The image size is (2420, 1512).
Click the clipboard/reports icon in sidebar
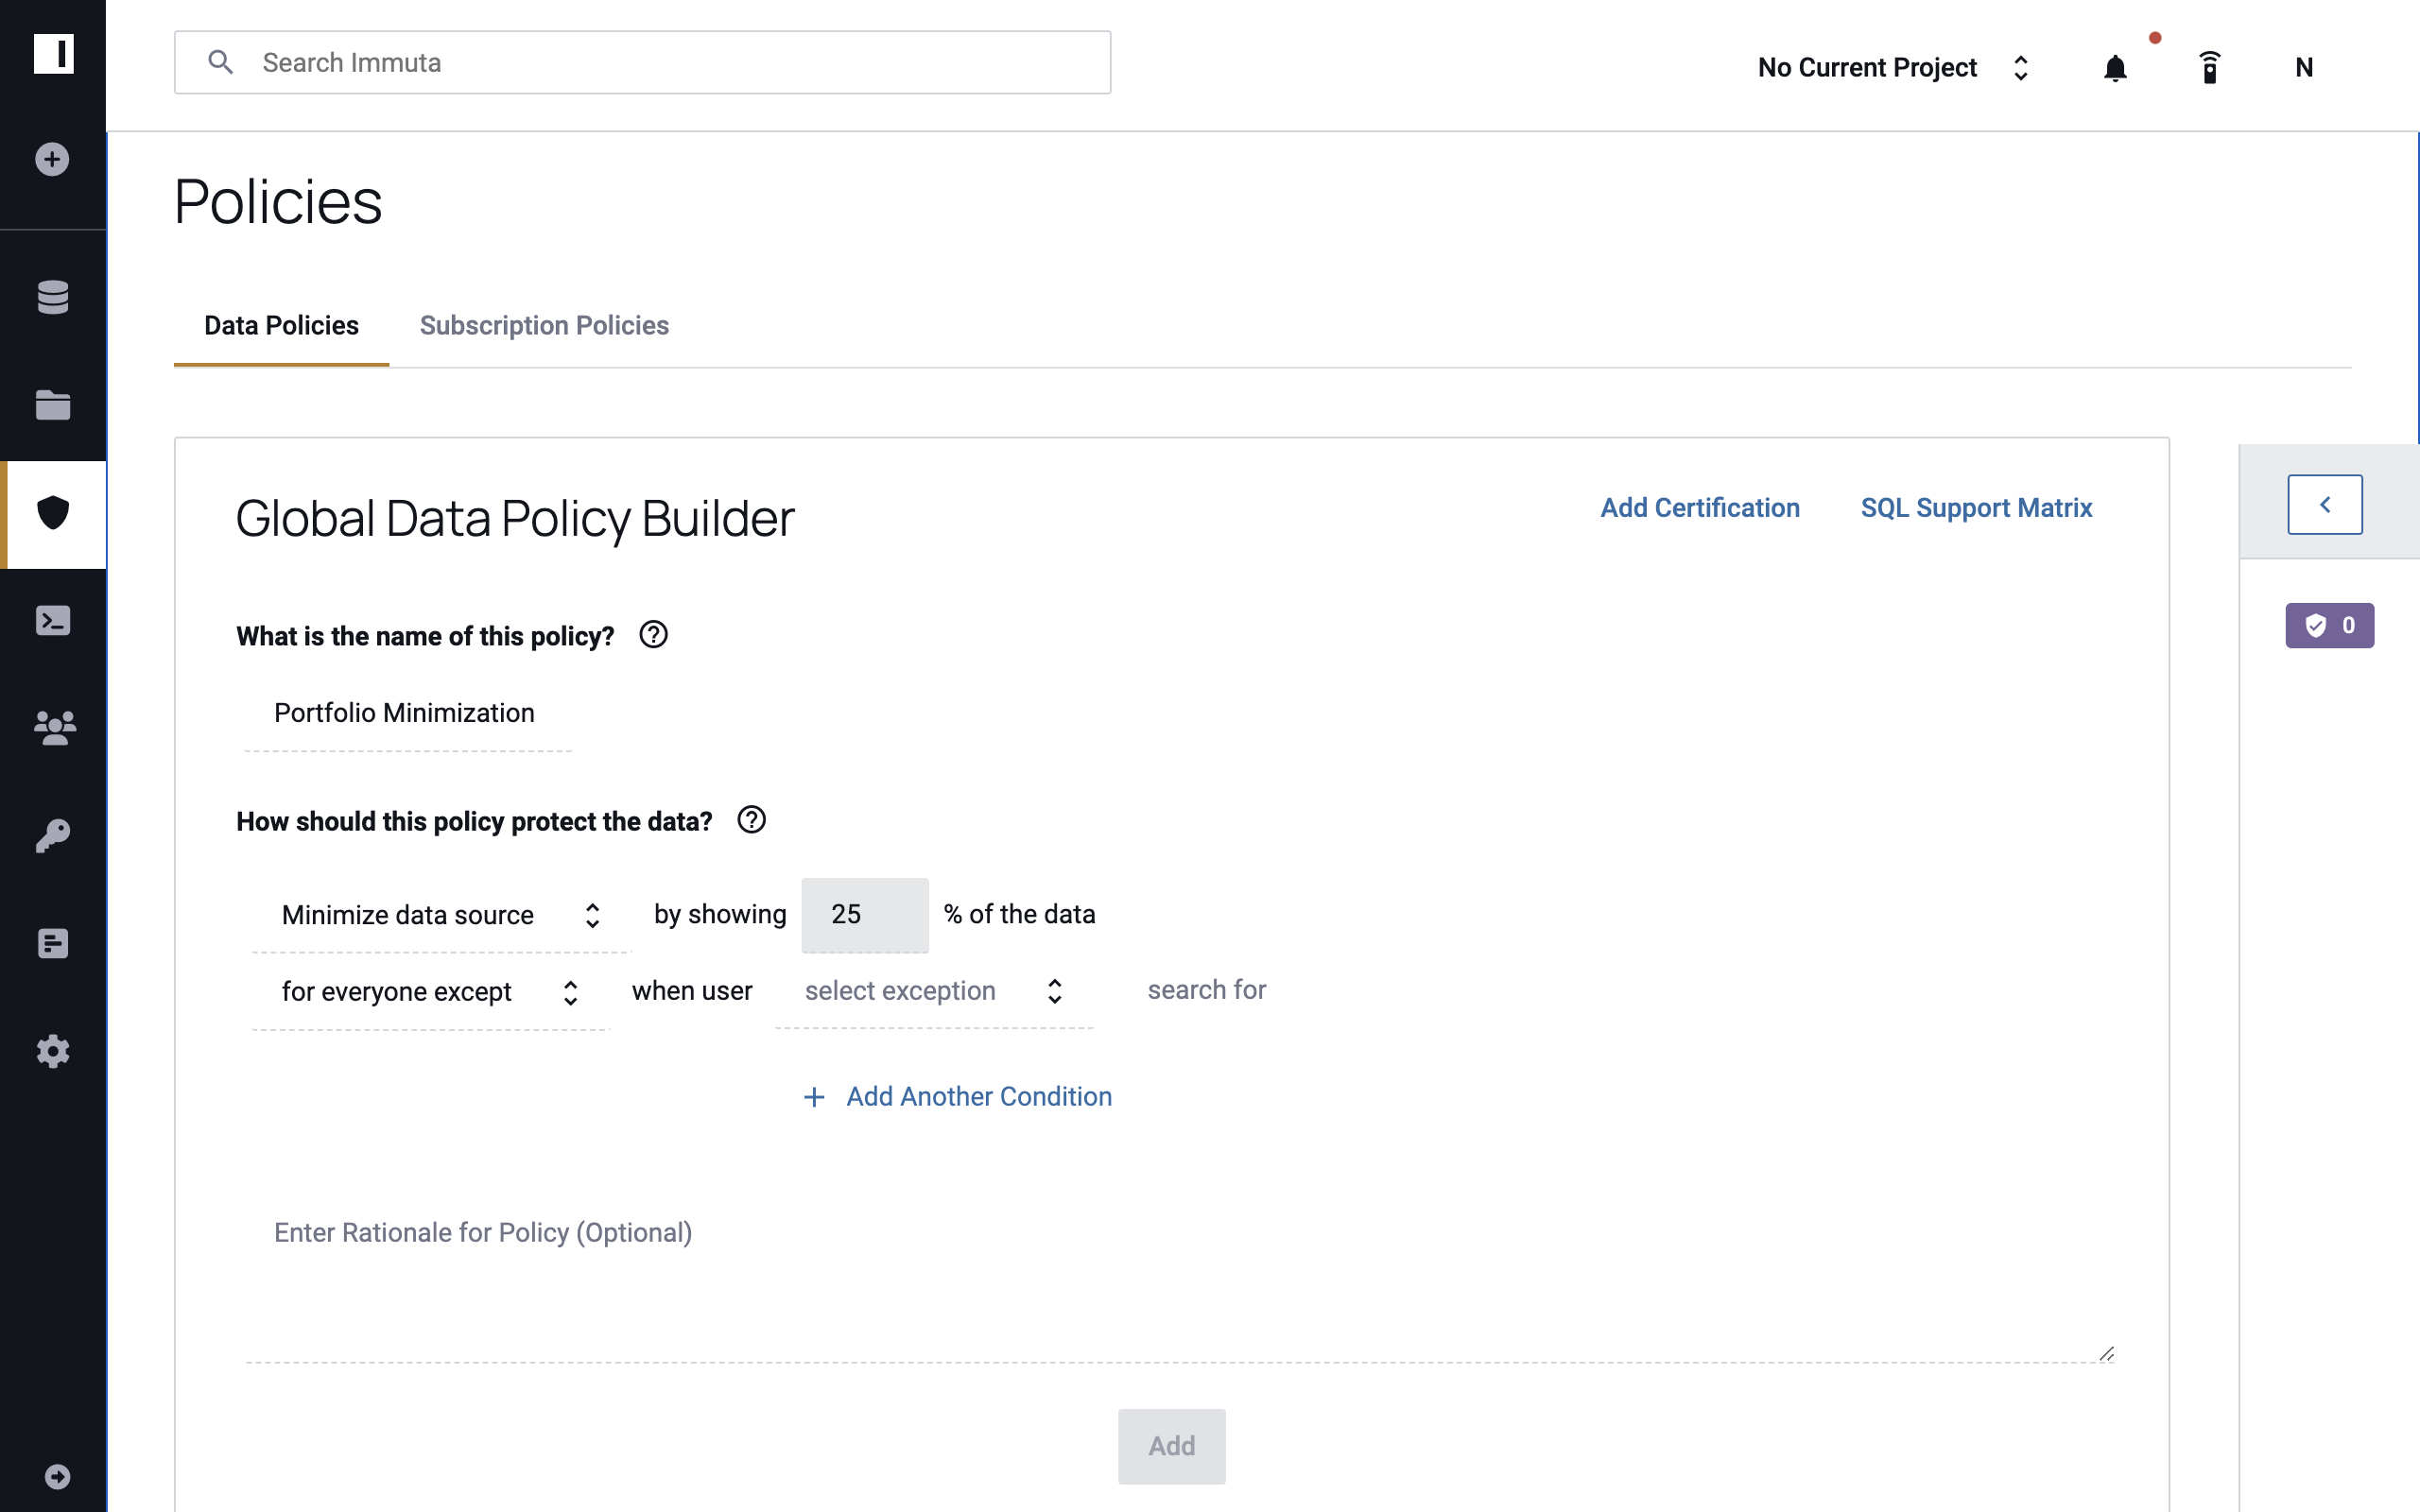point(52,942)
